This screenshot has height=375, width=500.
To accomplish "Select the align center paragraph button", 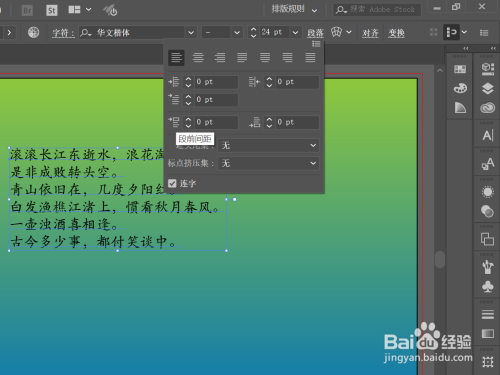I will (198, 58).
